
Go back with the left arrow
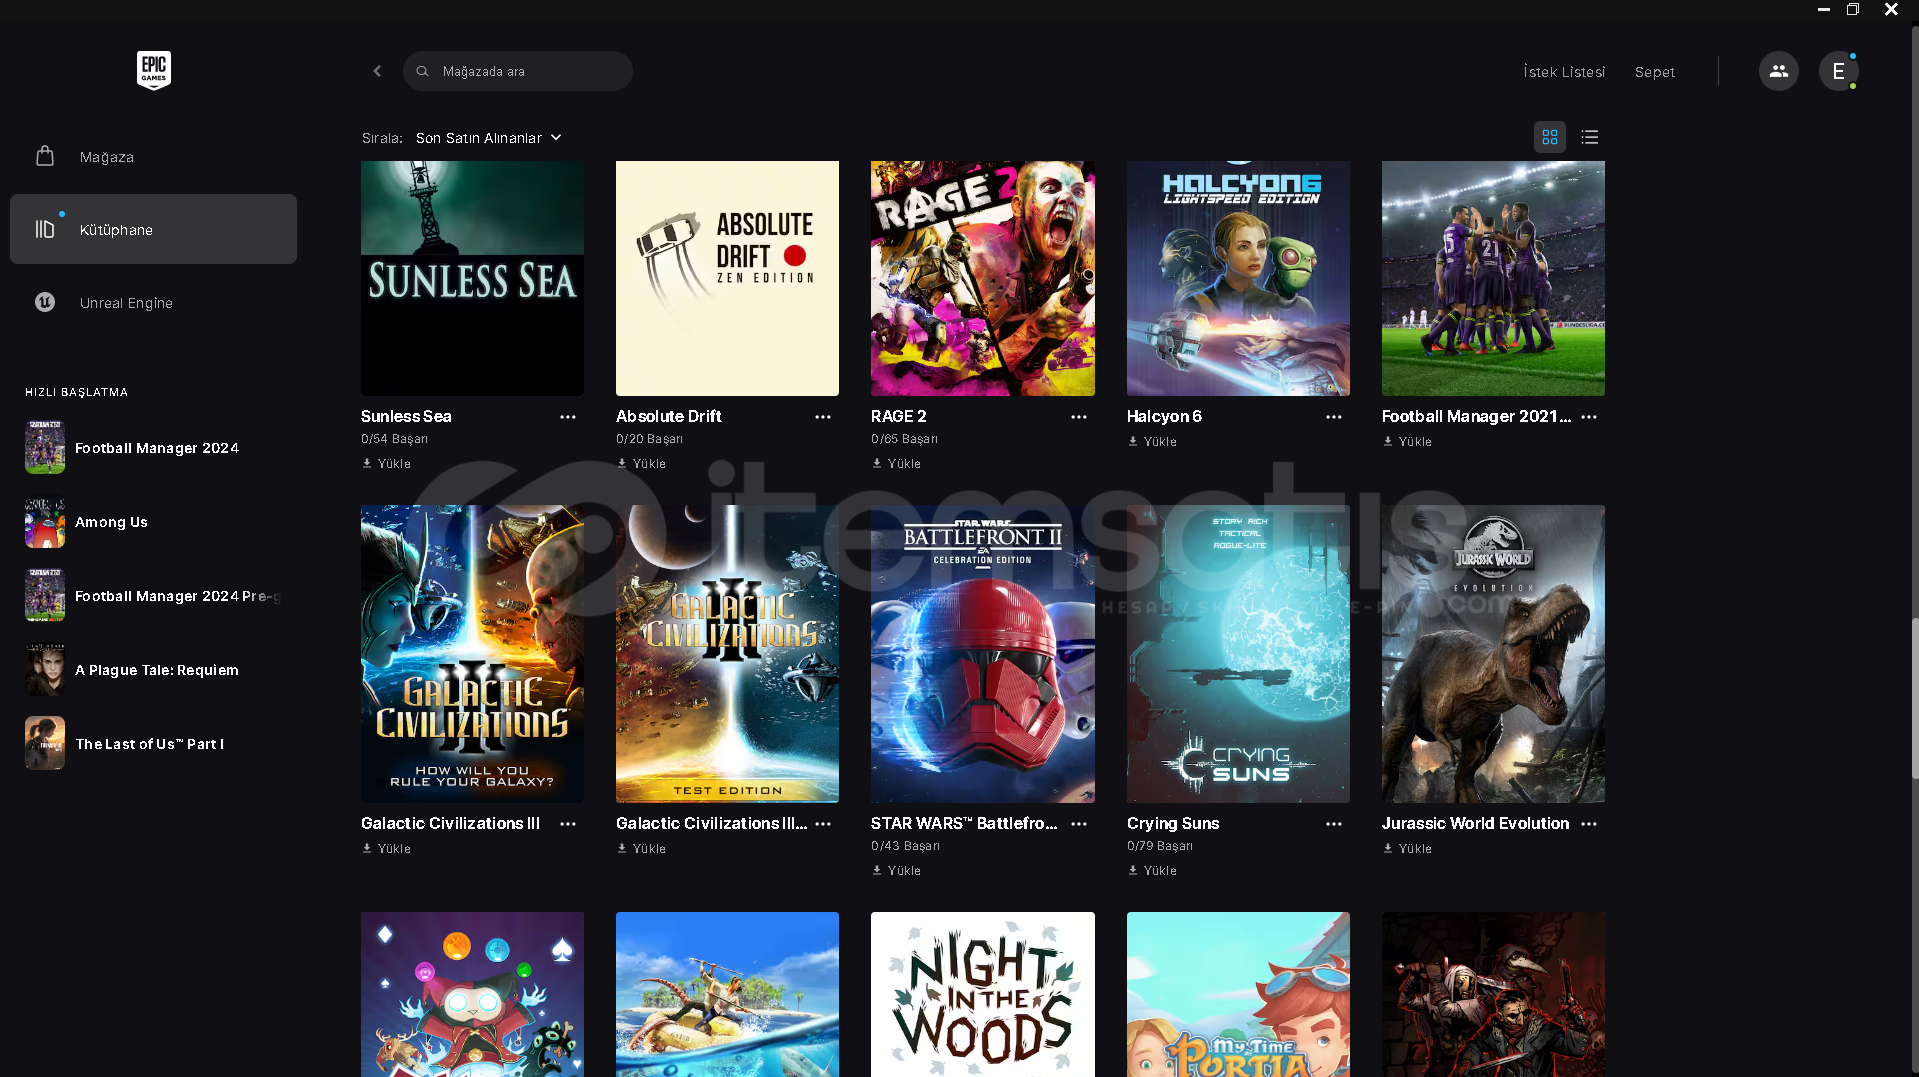[377, 71]
